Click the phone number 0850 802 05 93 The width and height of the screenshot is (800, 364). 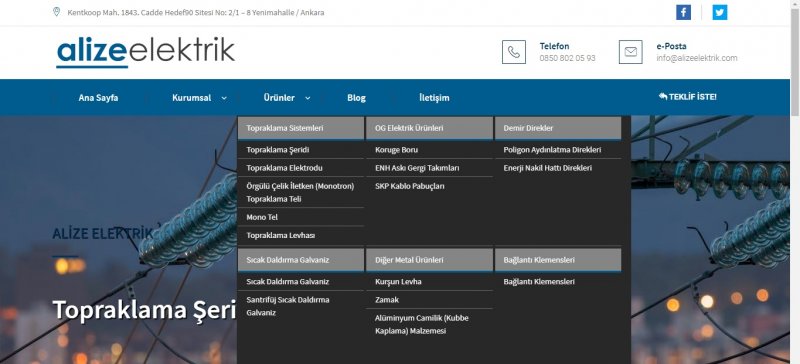(567, 58)
